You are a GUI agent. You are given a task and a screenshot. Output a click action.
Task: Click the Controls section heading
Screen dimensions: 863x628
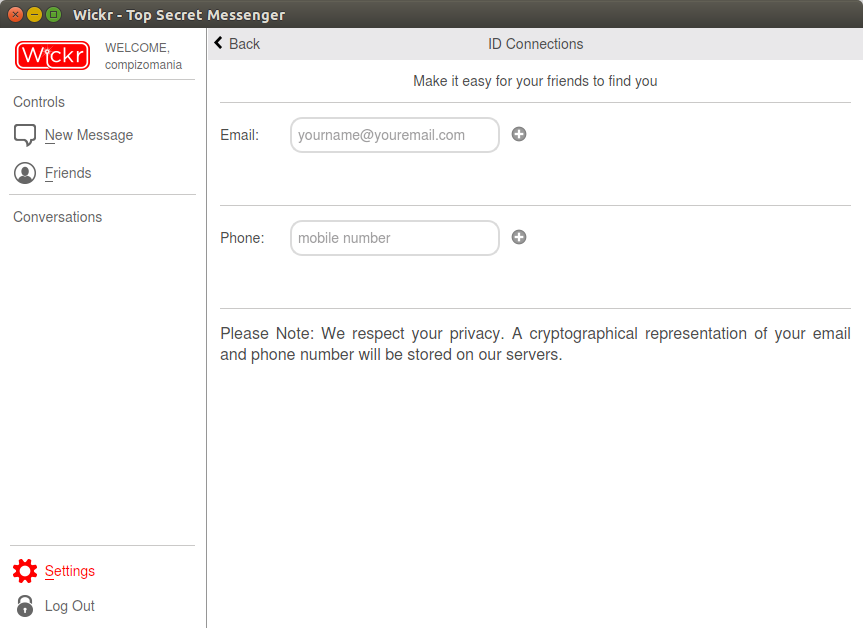[x=39, y=102]
